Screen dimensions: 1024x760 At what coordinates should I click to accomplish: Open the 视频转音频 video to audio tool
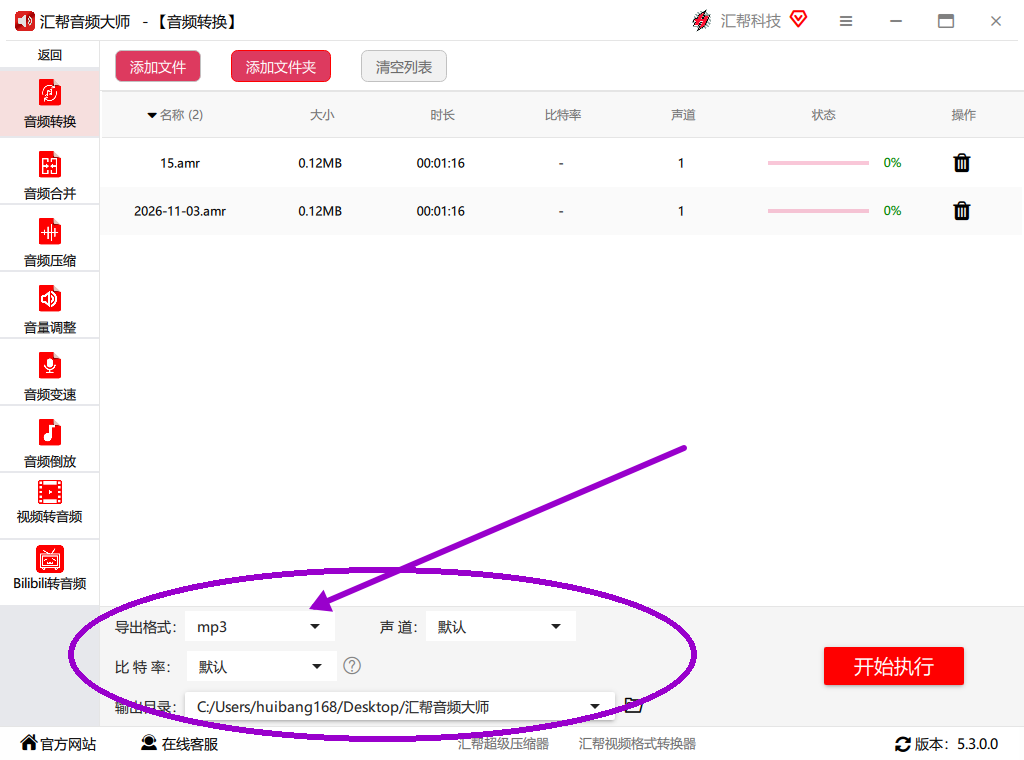pyautogui.click(x=50, y=503)
